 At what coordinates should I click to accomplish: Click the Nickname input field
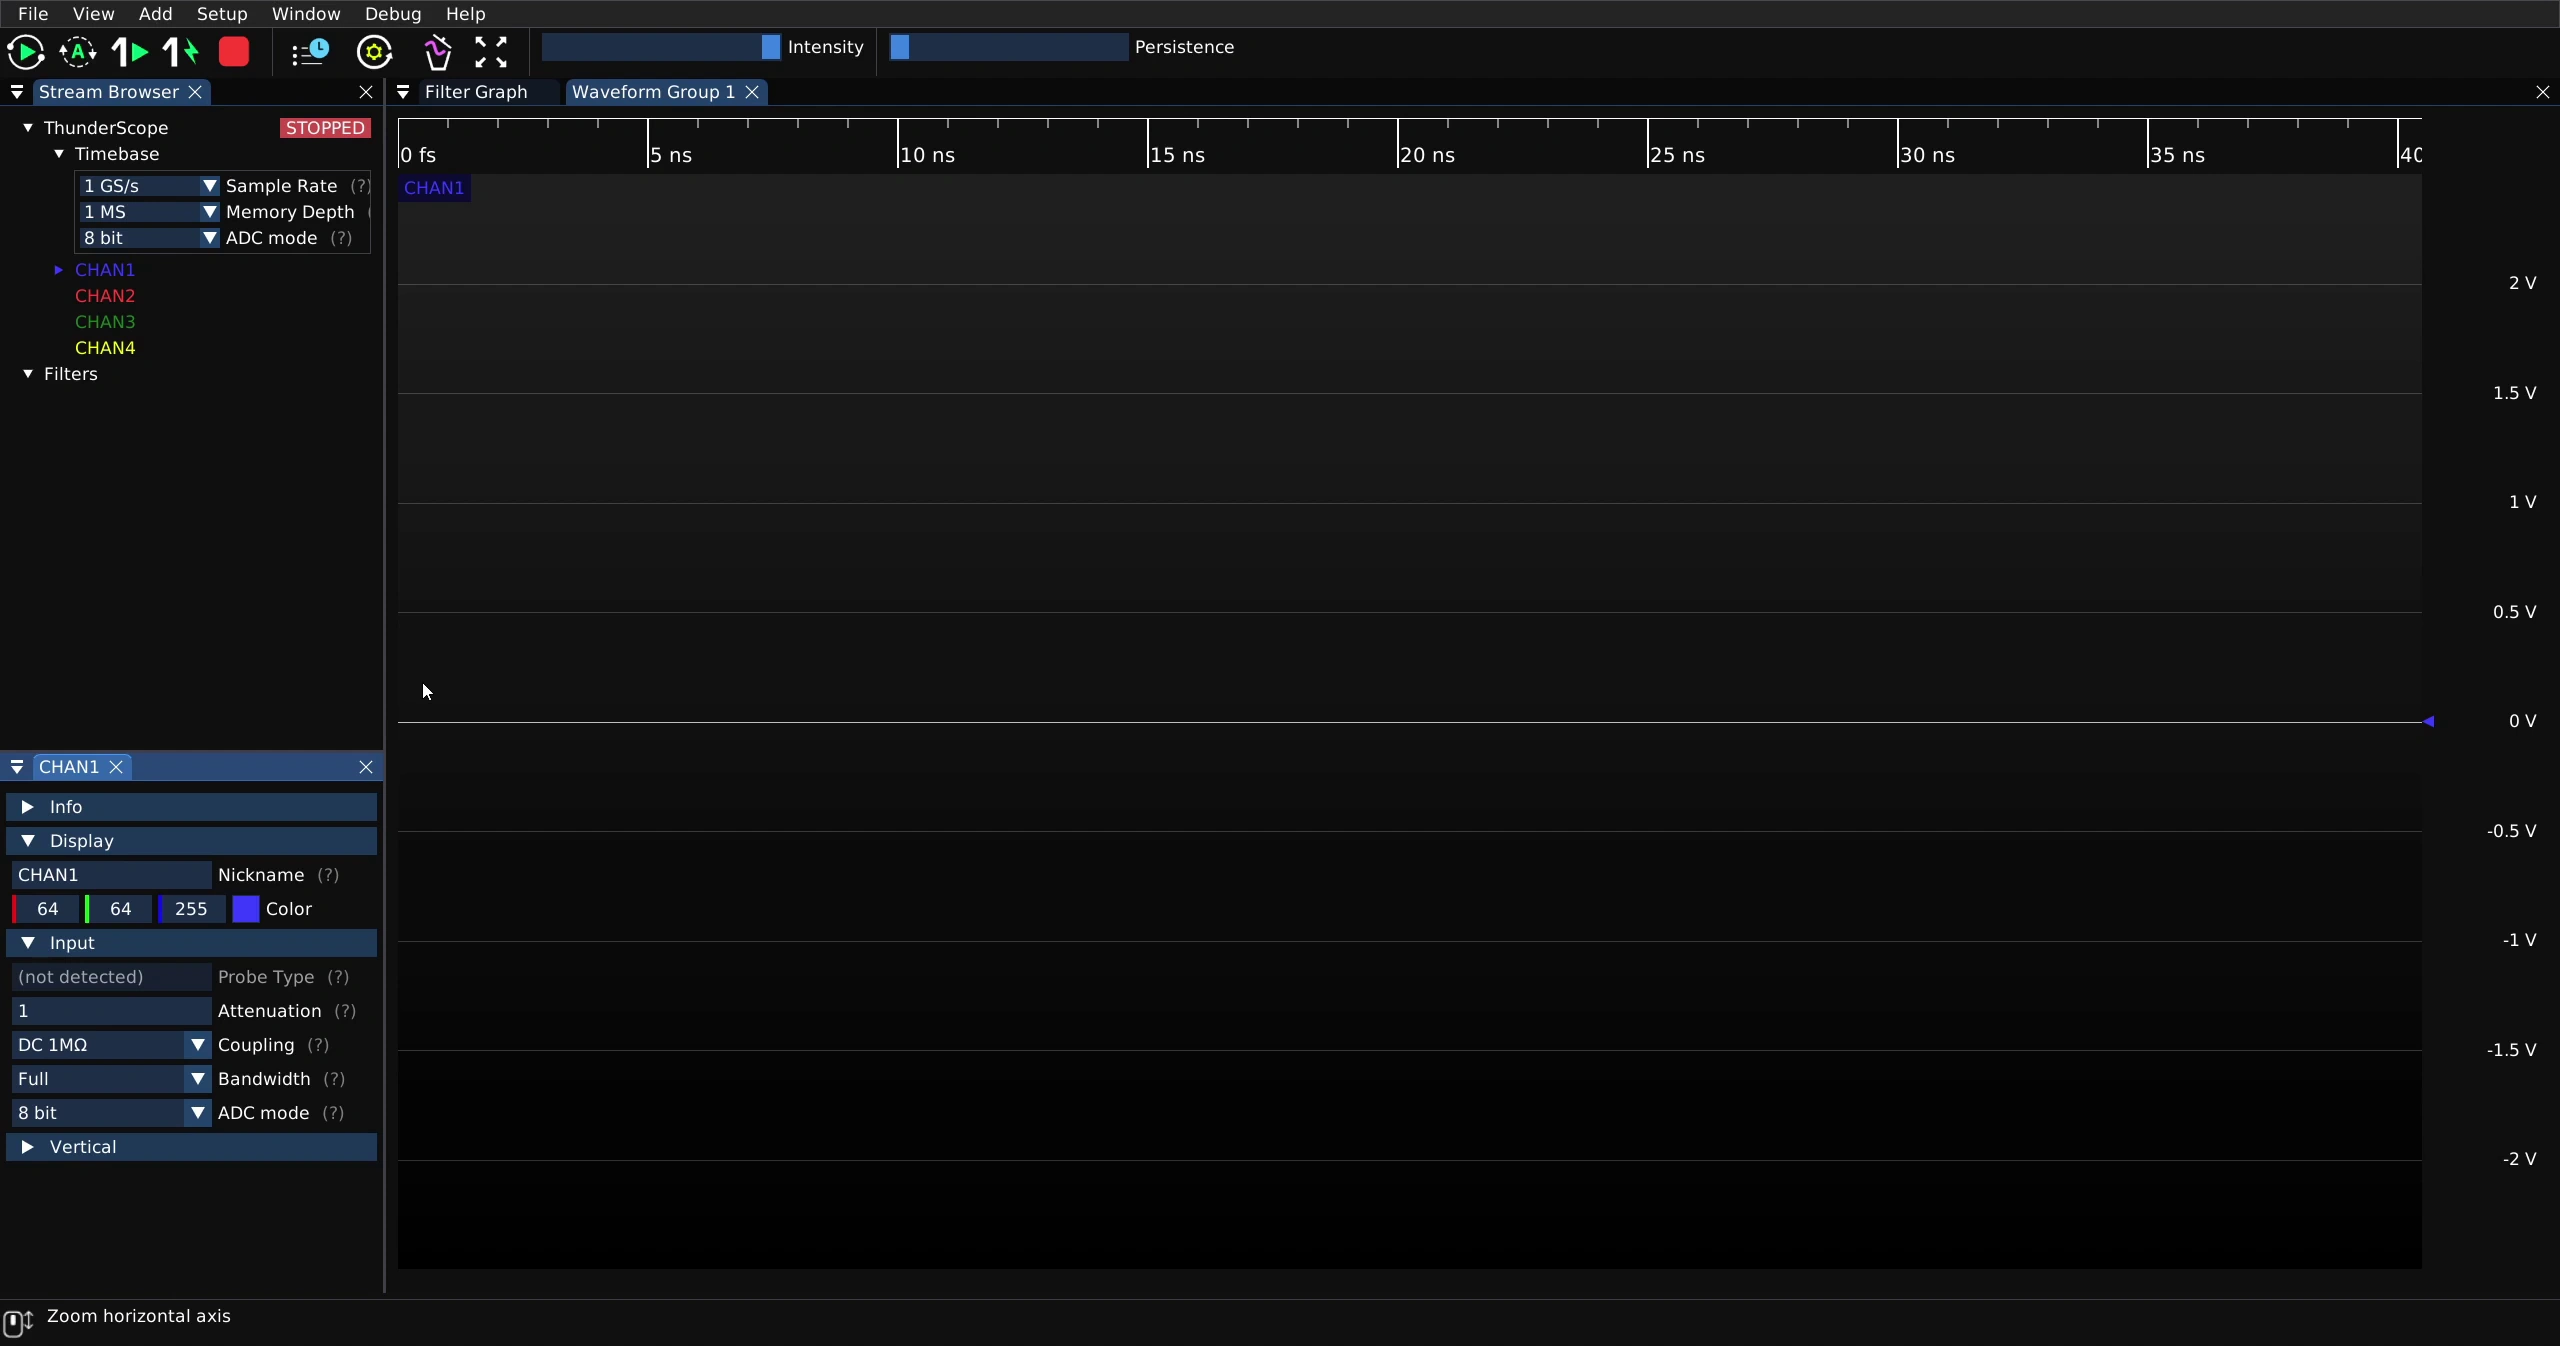click(111, 875)
